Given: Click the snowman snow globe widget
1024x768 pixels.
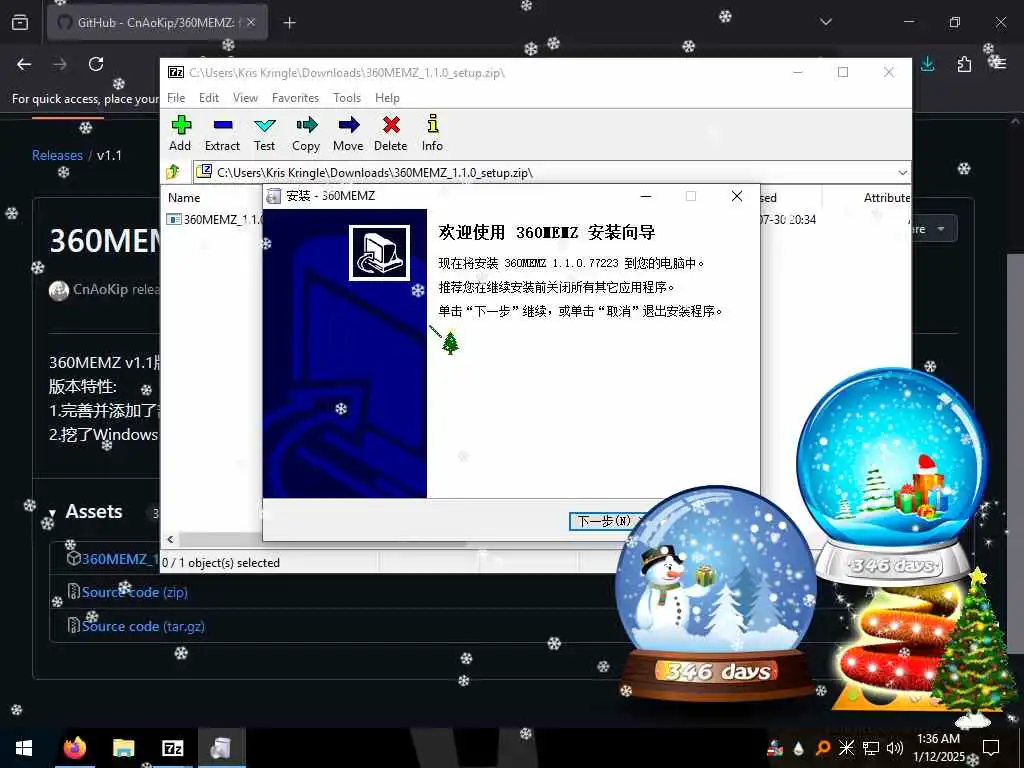Looking at the screenshot, I should coord(716,594).
